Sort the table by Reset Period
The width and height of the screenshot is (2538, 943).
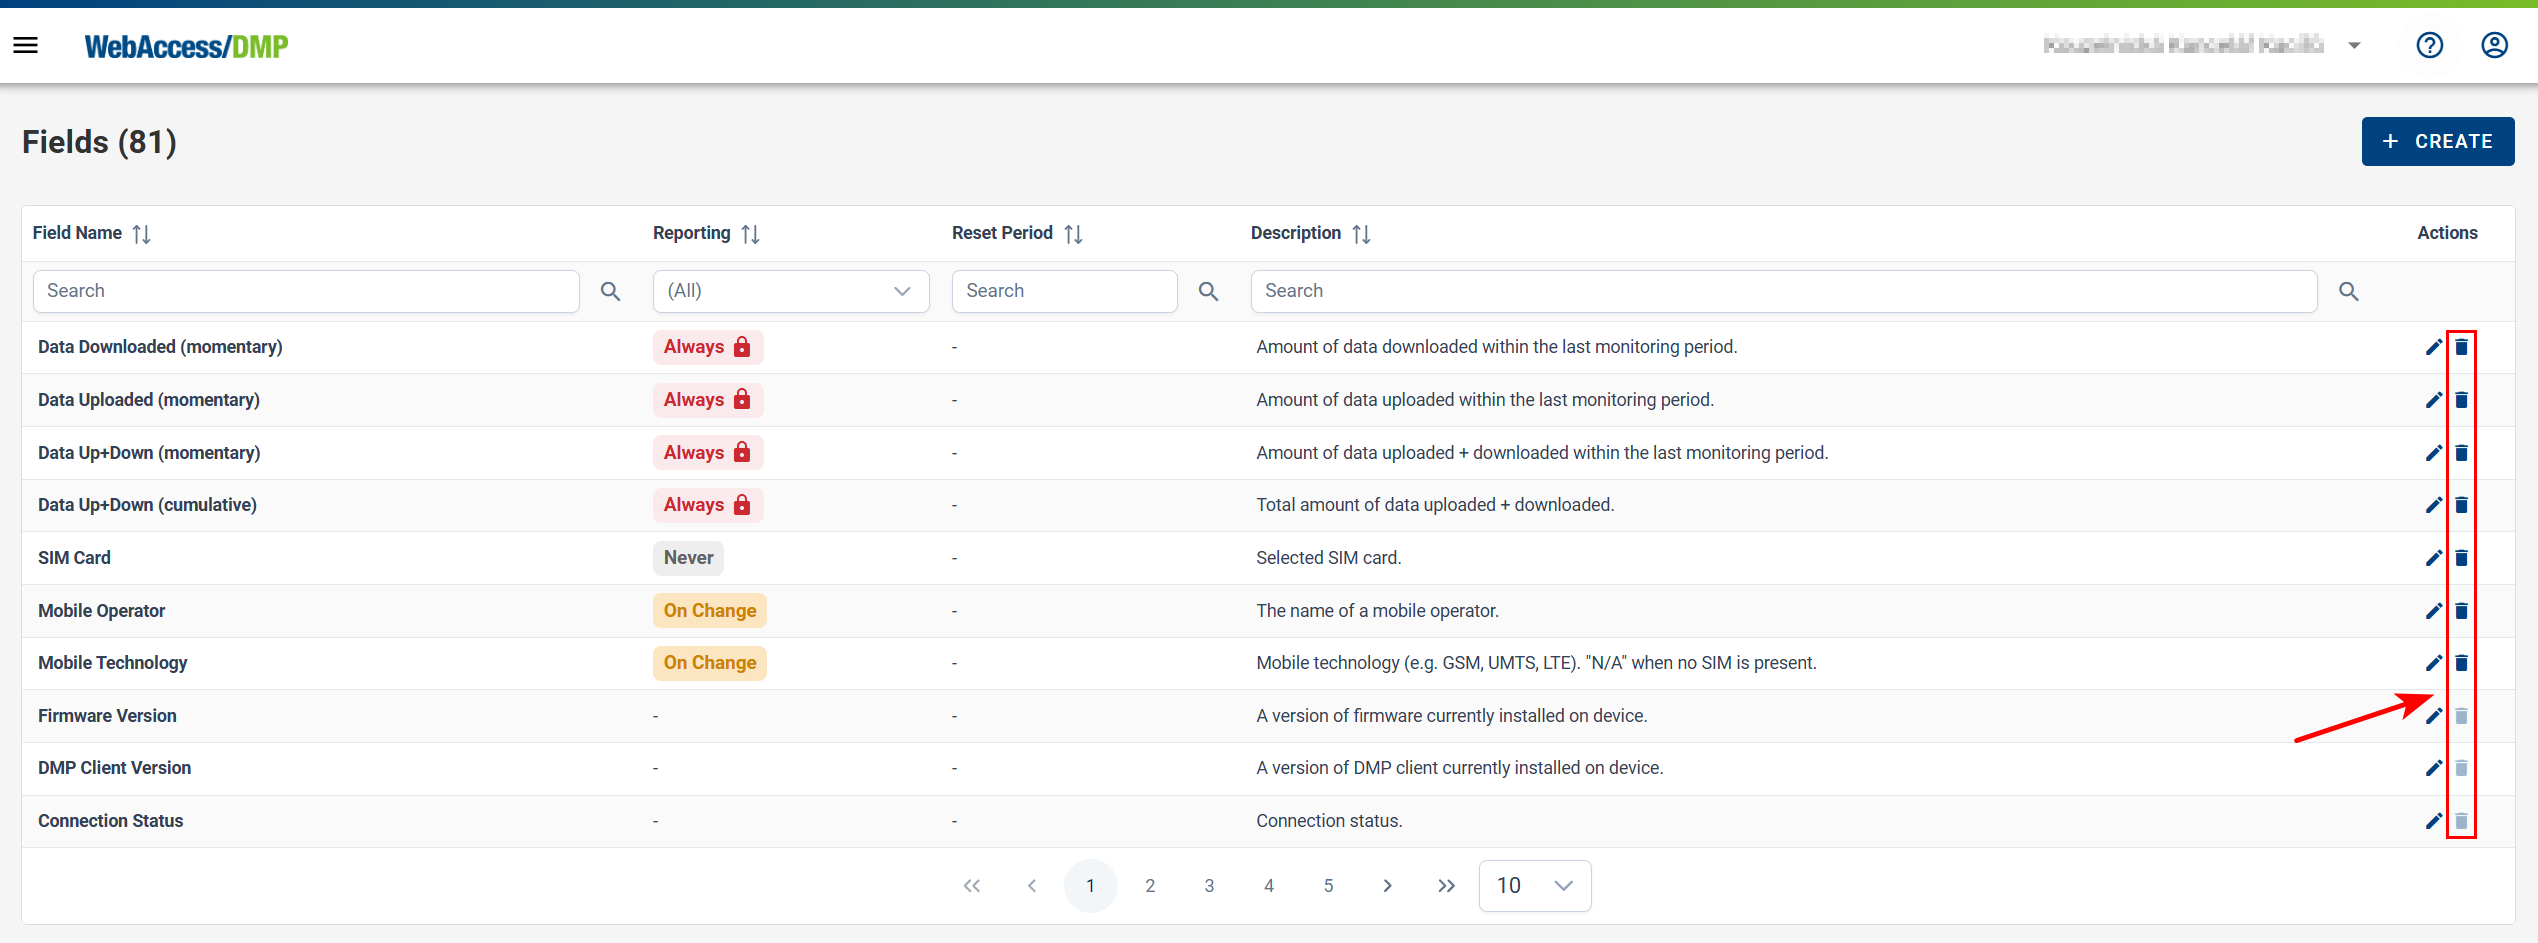pyautogui.click(x=1073, y=234)
